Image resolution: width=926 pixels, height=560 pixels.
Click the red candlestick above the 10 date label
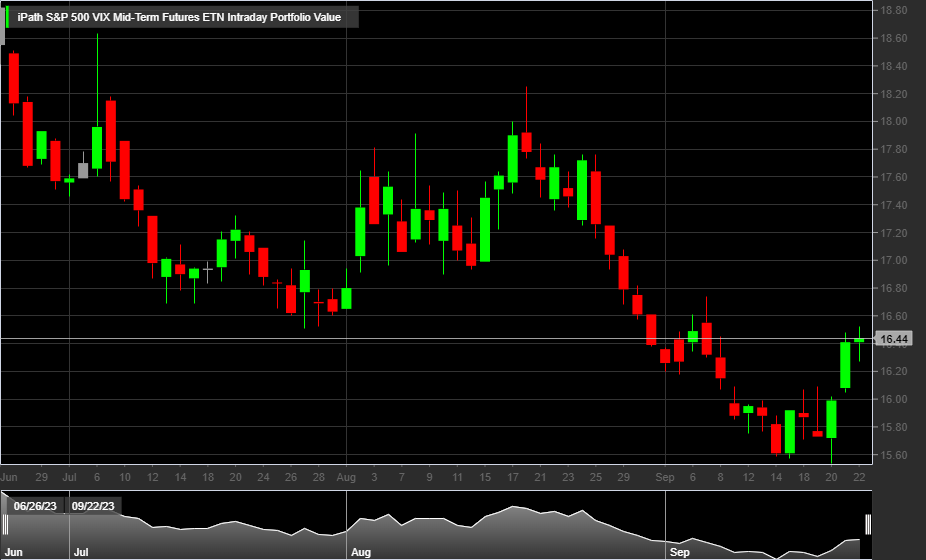125,170
